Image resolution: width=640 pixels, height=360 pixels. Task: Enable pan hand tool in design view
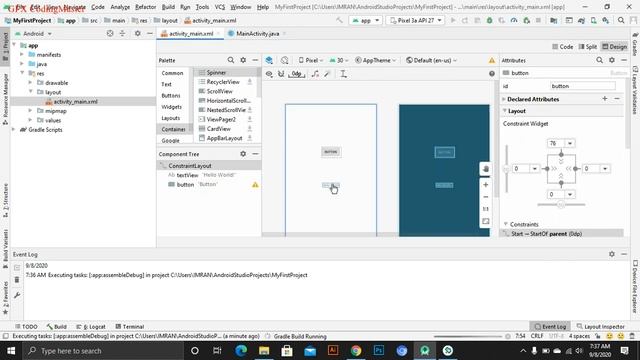[x=486, y=169]
